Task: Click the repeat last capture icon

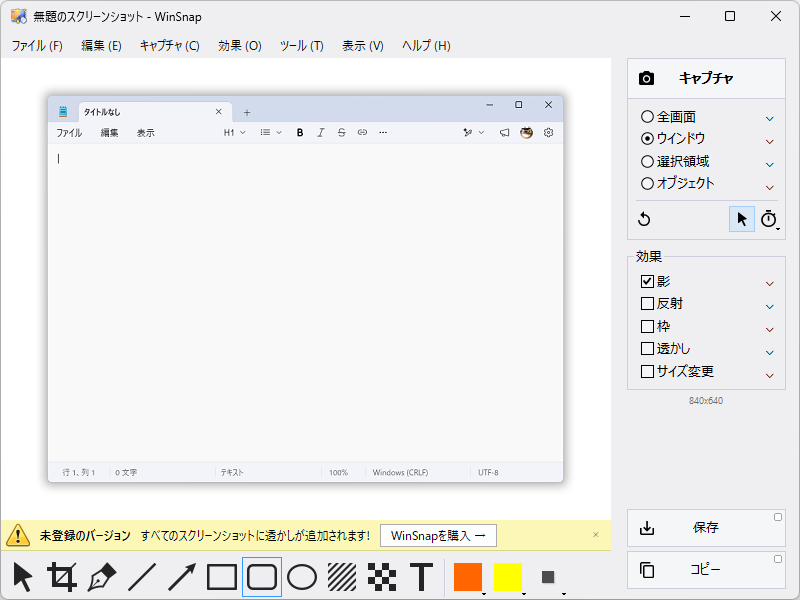Action: [x=644, y=219]
